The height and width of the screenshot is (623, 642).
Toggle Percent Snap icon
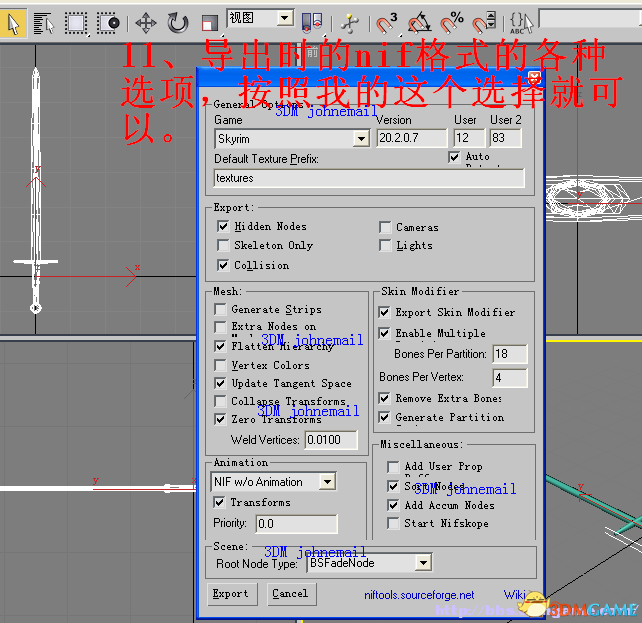click(452, 23)
